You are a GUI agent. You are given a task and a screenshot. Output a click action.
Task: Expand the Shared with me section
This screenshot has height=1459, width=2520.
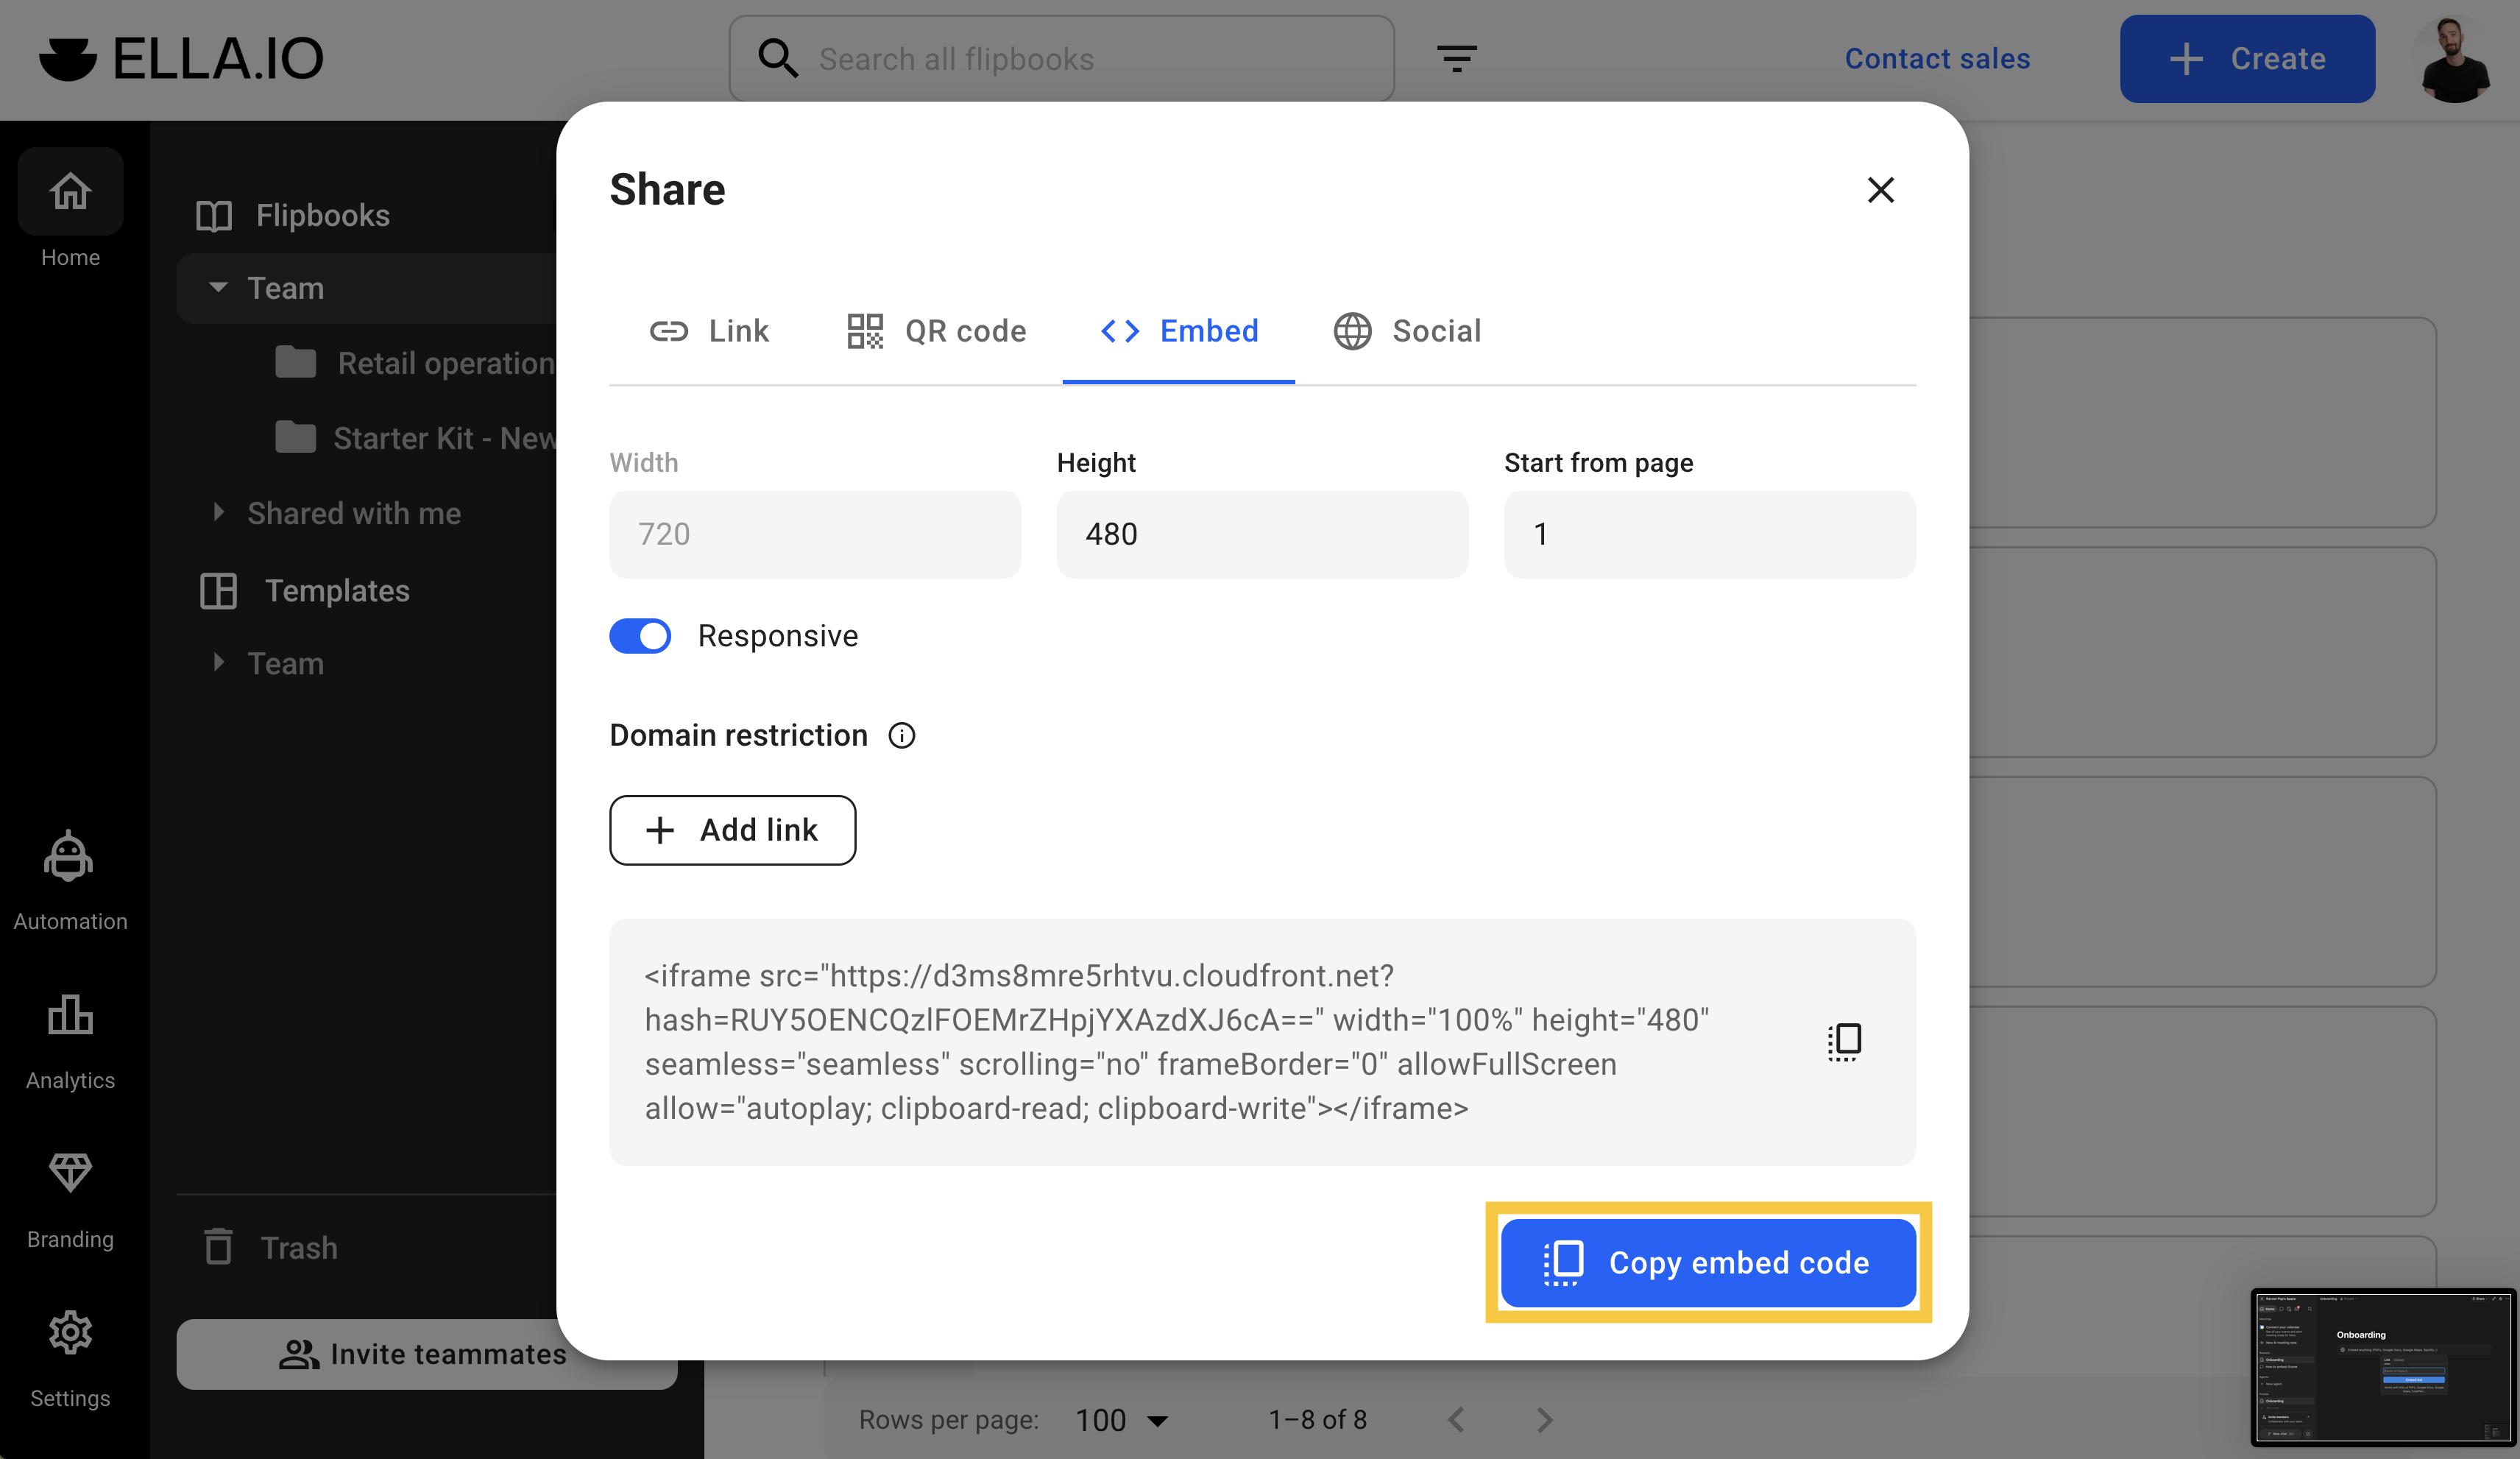pyautogui.click(x=218, y=513)
